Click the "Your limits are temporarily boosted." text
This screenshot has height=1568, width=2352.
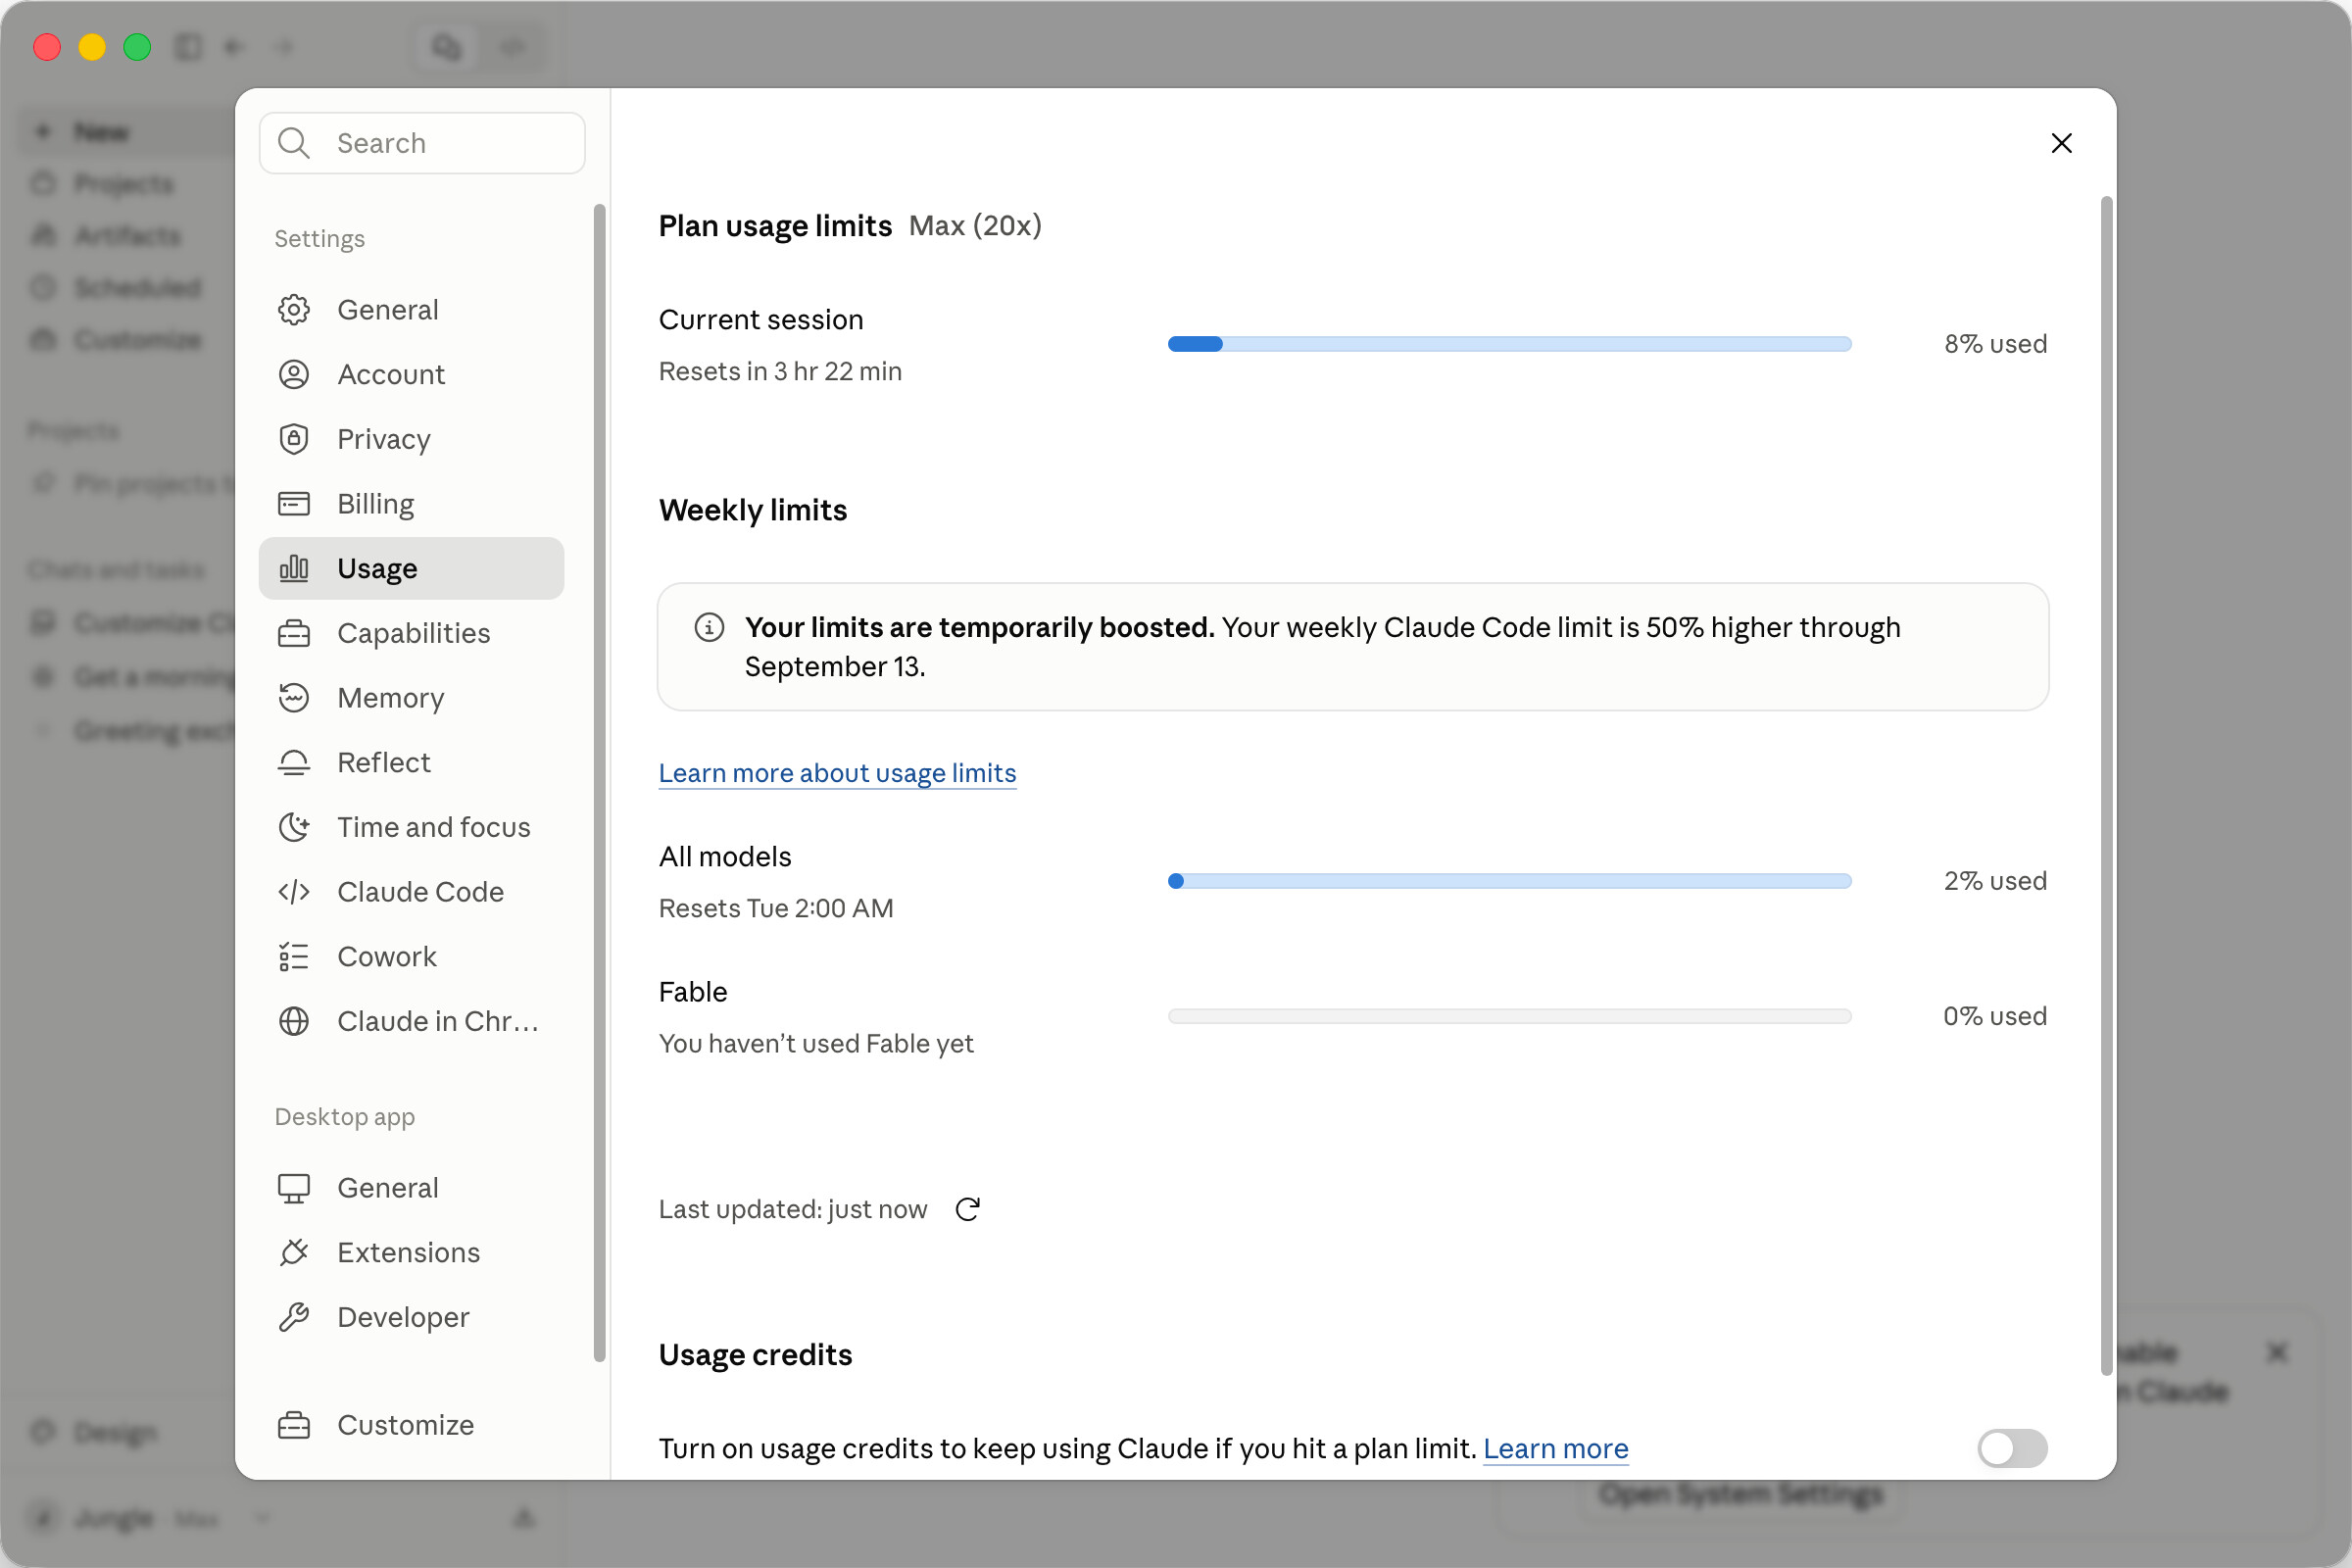[x=980, y=627]
